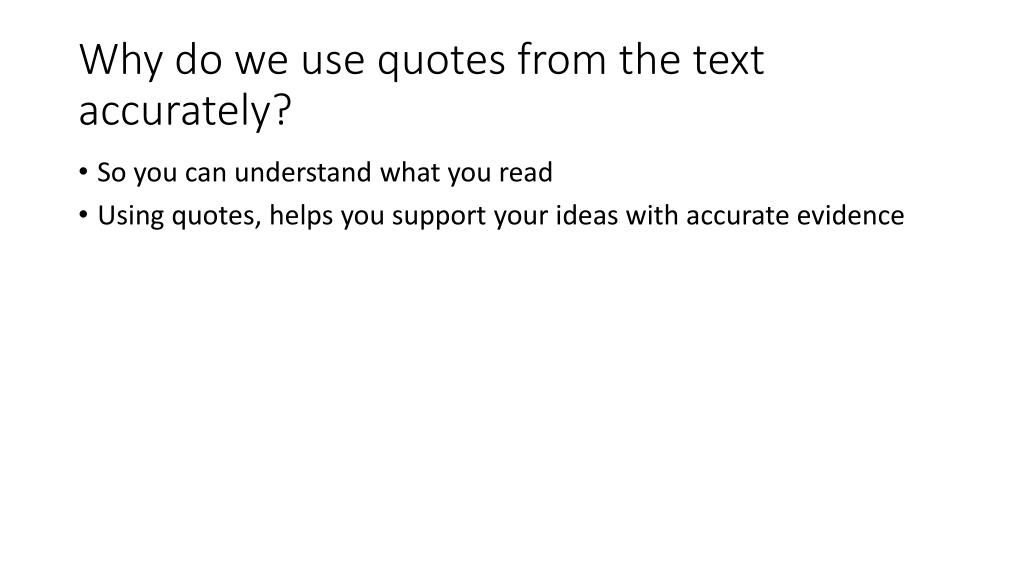The image size is (1024, 576).
Task: Select the word "text" in the title
Action: pyautogui.click(x=728, y=60)
